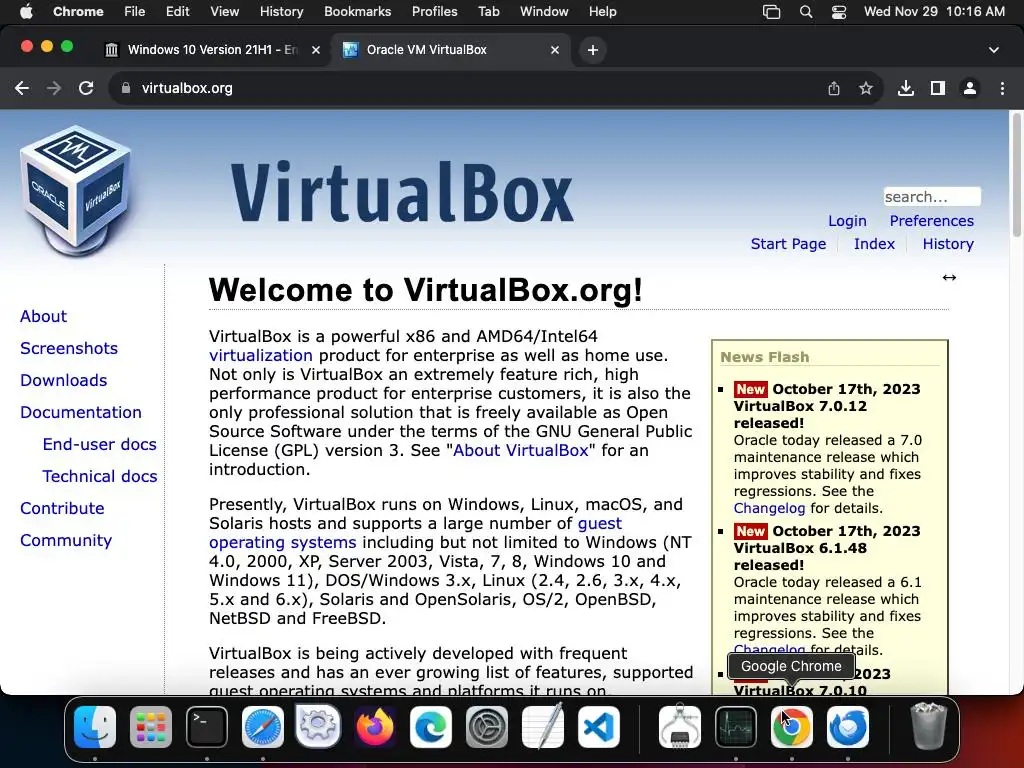Open Spotlight search in menu bar

pyautogui.click(x=806, y=12)
